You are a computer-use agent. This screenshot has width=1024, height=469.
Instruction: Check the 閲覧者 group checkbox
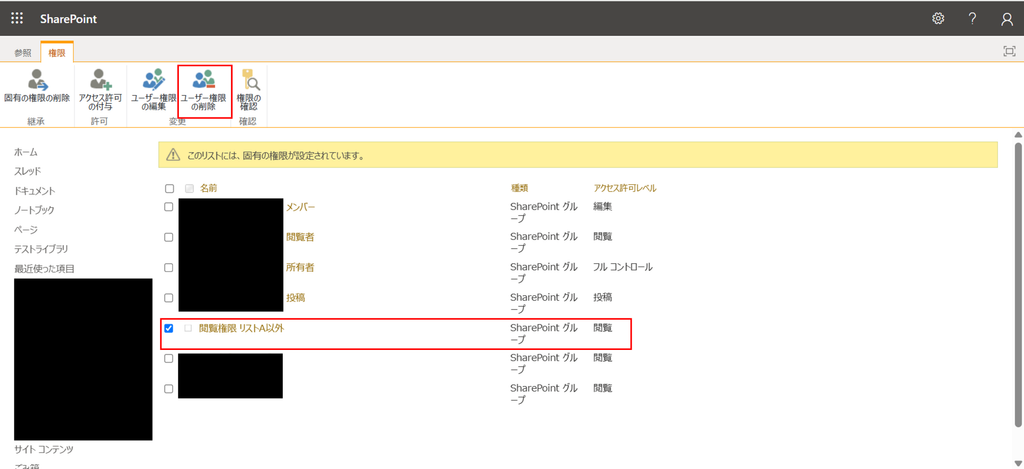click(x=168, y=237)
